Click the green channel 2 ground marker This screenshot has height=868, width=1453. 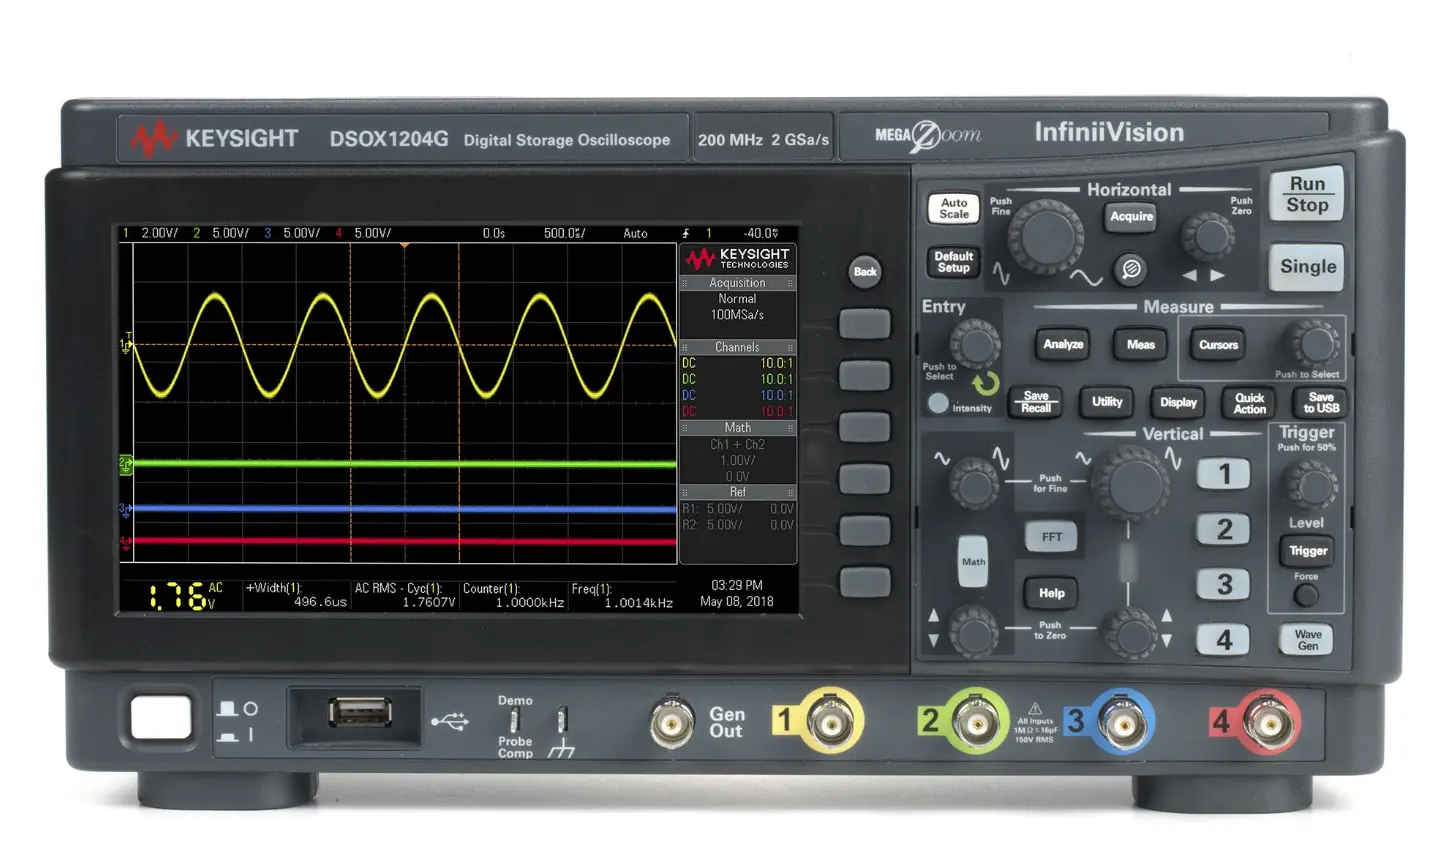click(126, 464)
